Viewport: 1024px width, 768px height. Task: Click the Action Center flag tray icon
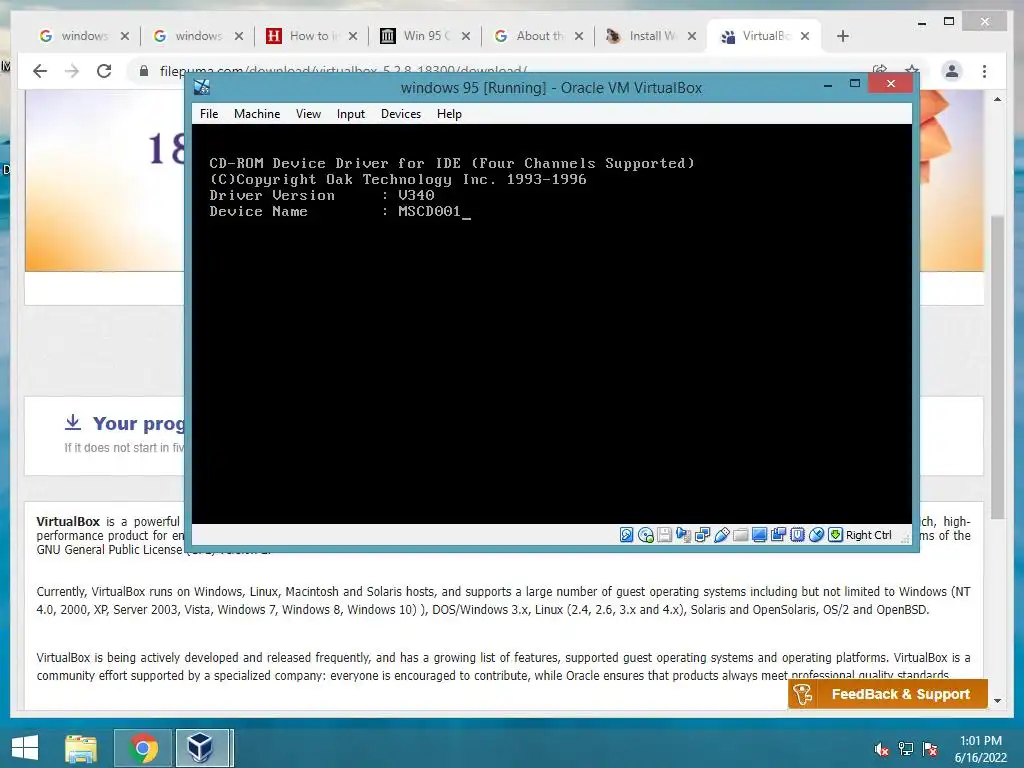tap(930, 749)
